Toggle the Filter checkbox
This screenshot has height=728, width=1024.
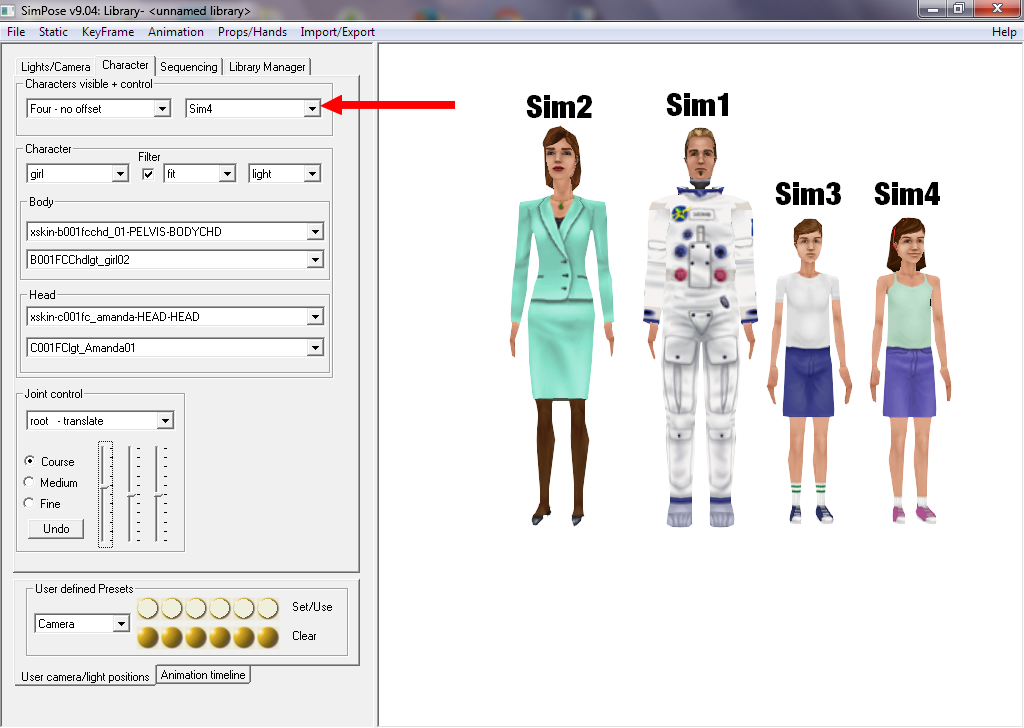click(x=149, y=174)
